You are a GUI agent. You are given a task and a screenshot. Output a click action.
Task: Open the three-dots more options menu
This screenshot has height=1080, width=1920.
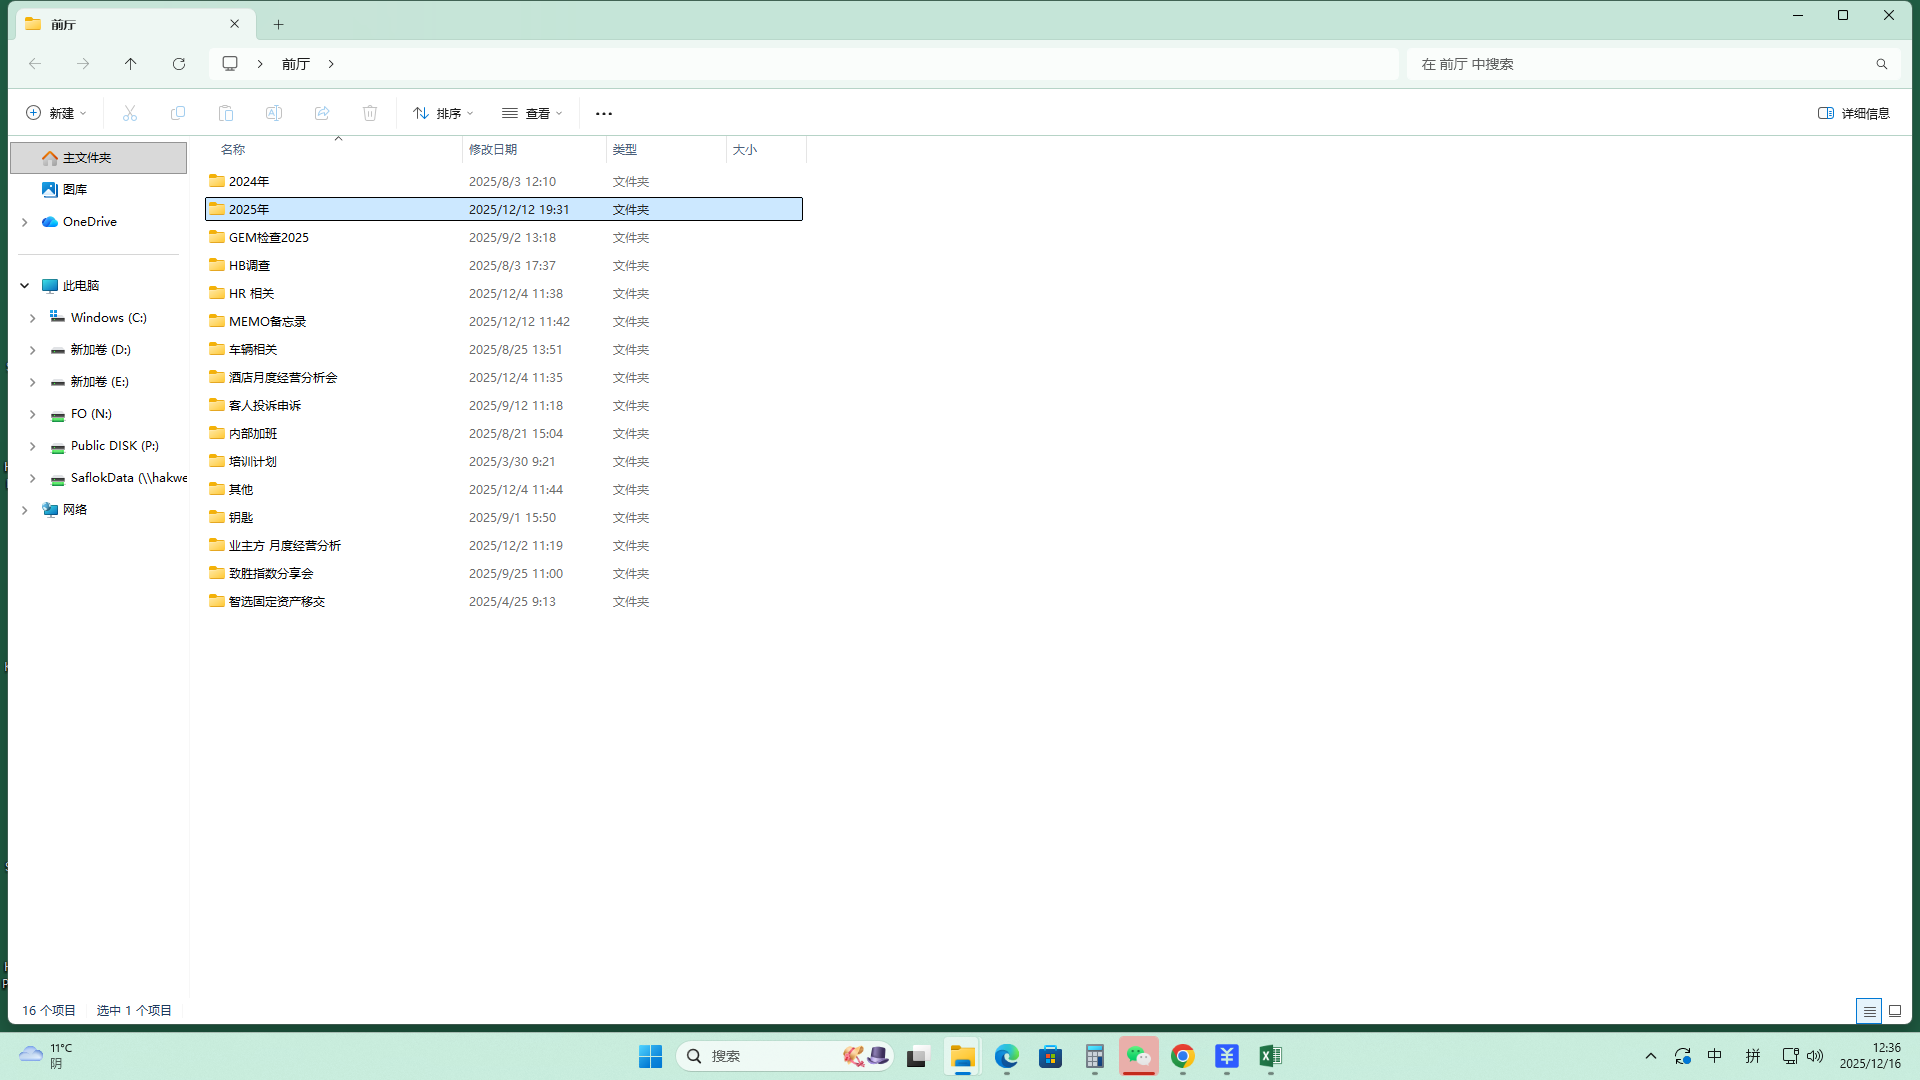pyautogui.click(x=603, y=113)
